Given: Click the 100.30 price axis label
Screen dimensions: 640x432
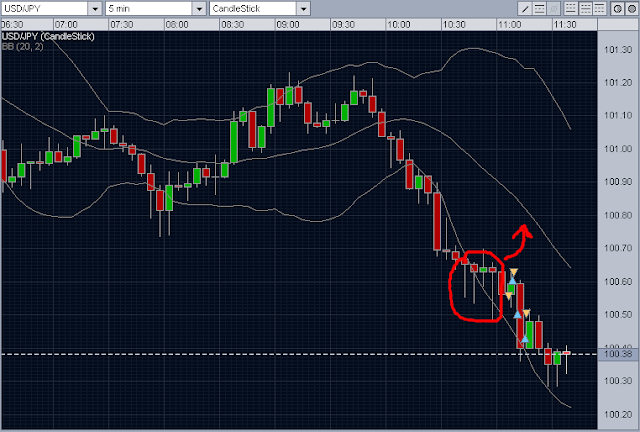Looking at the screenshot, I should (x=618, y=381).
